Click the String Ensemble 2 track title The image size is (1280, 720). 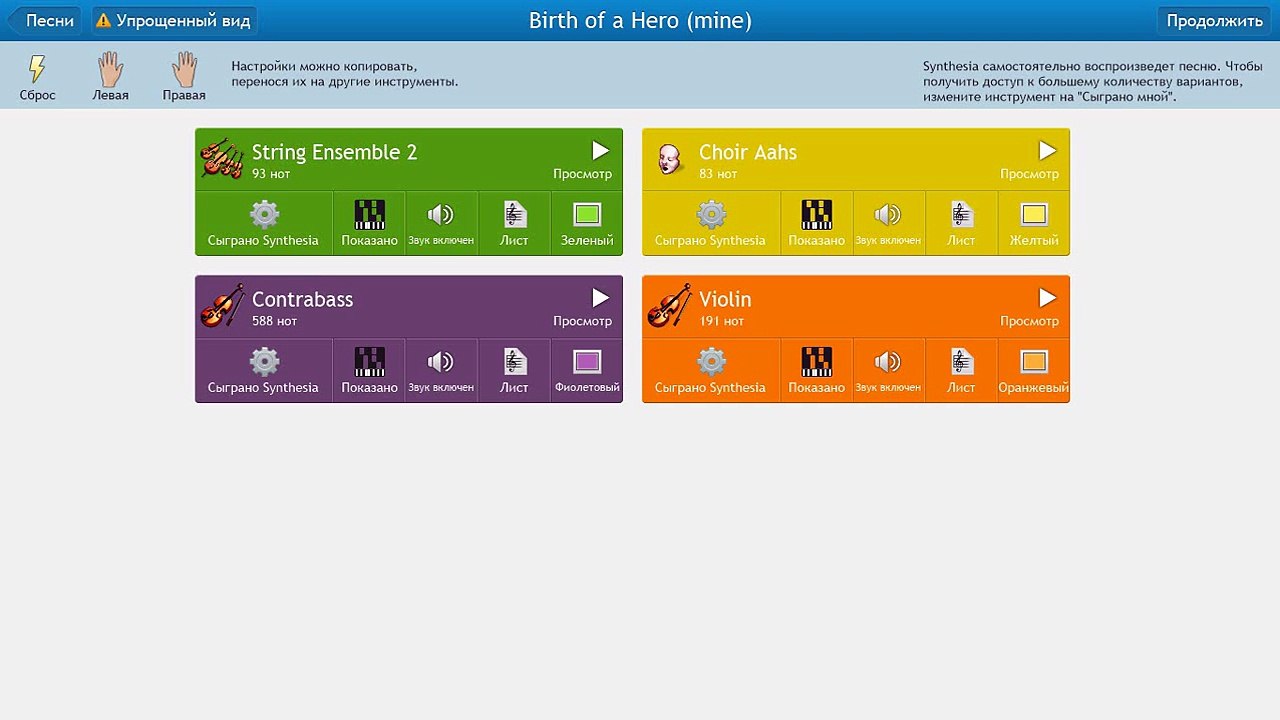[334, 152]
